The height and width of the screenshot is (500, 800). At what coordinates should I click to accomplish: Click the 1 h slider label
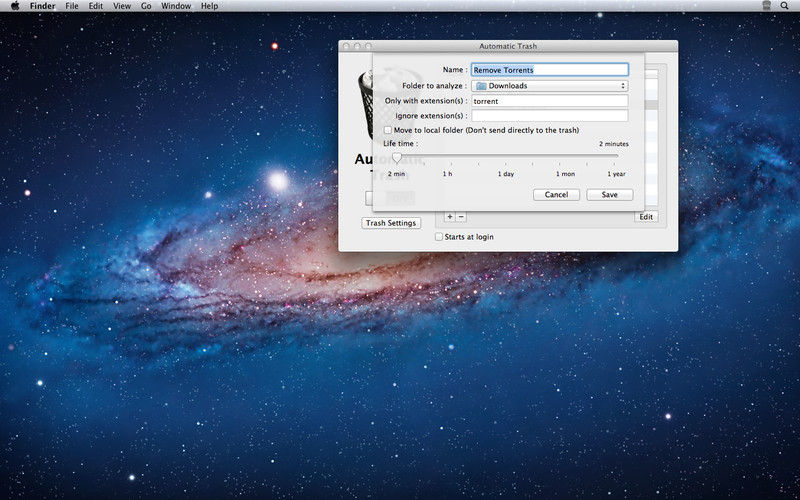[x=447, y=174]
